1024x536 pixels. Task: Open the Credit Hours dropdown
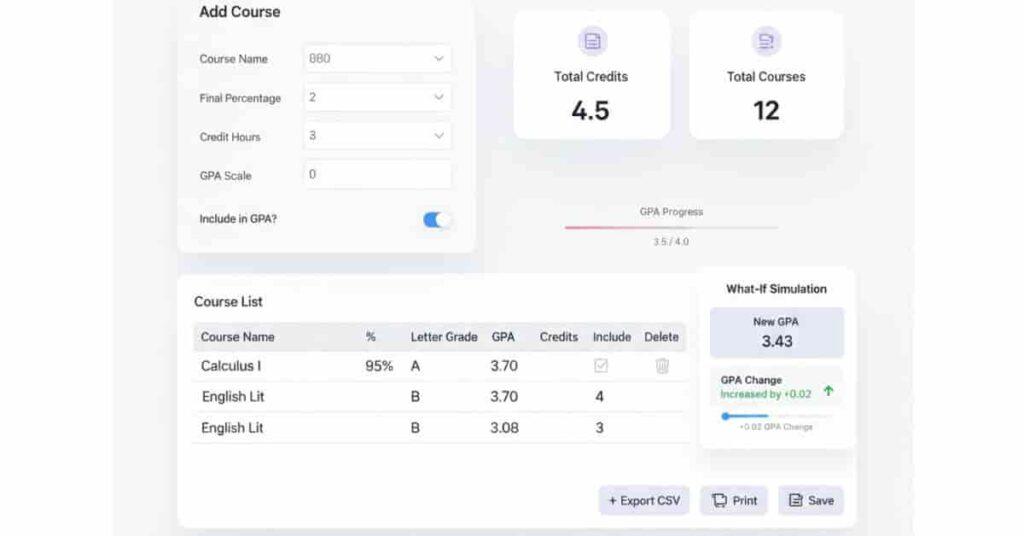(x=377, y=136)
